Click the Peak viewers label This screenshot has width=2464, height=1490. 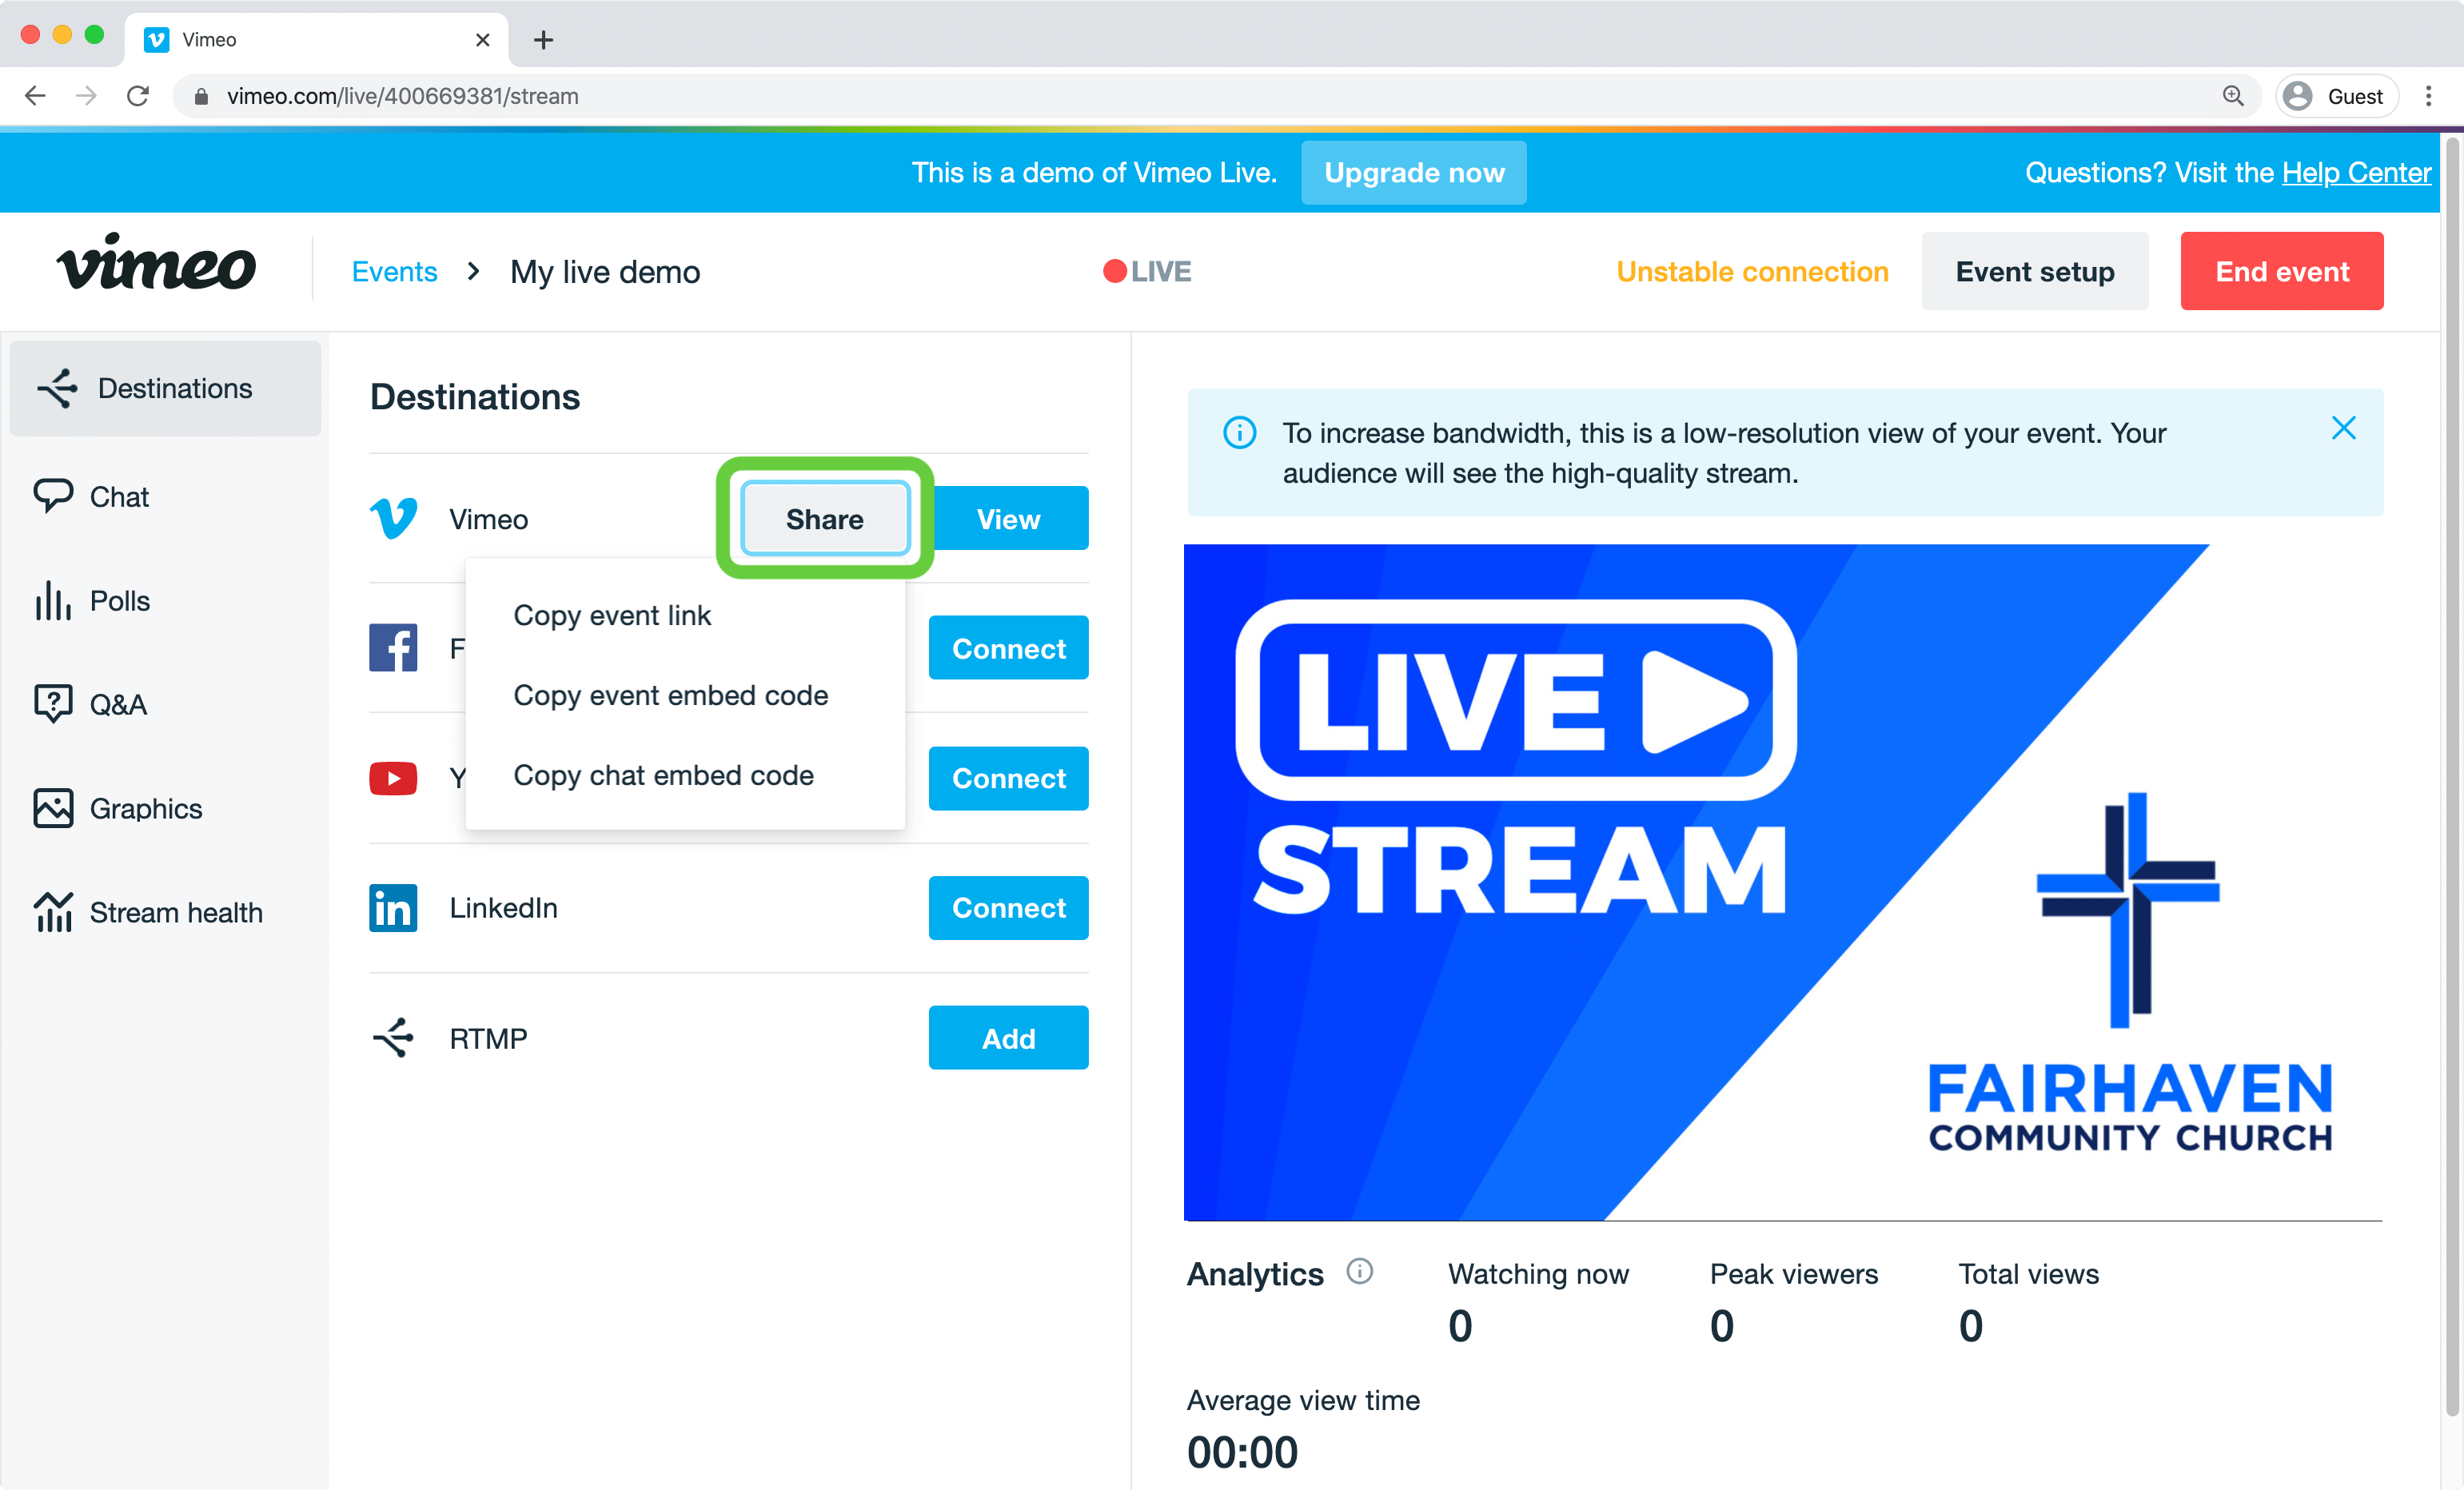pyautogui.click(x=1793, y=1273)
